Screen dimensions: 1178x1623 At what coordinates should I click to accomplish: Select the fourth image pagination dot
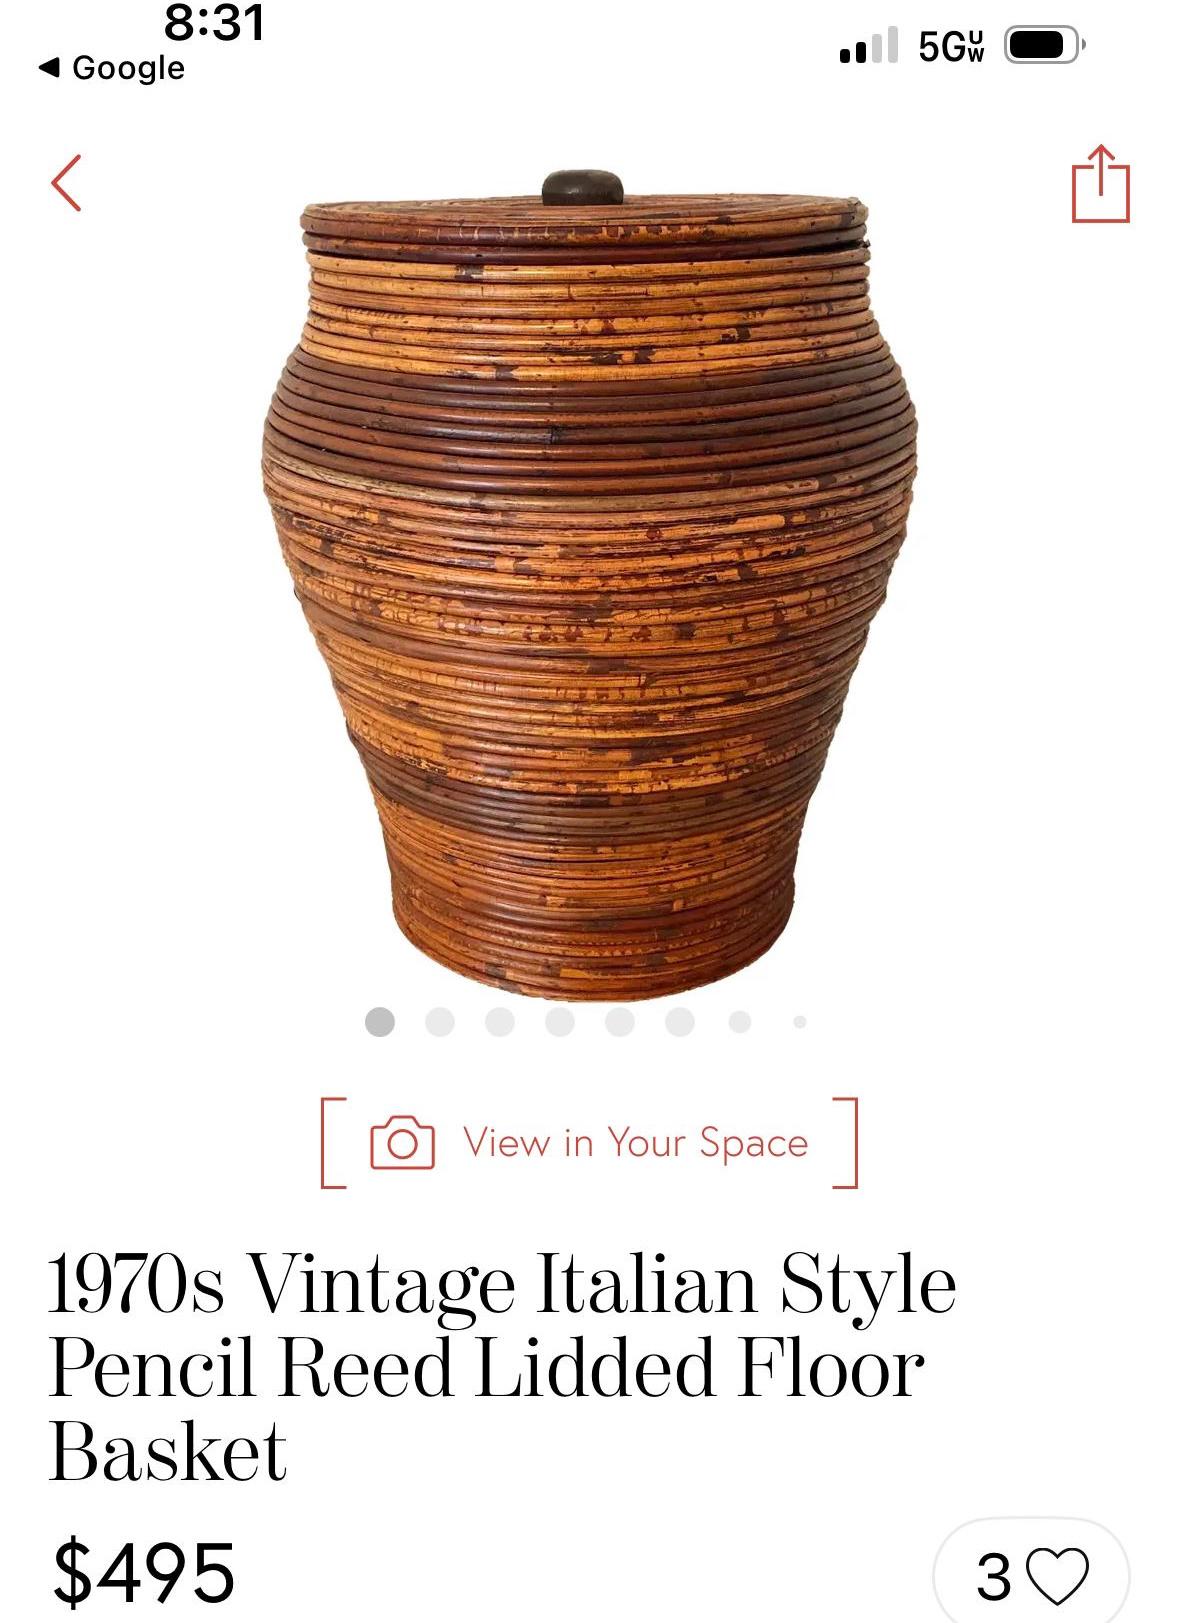tap(560, 1022)
